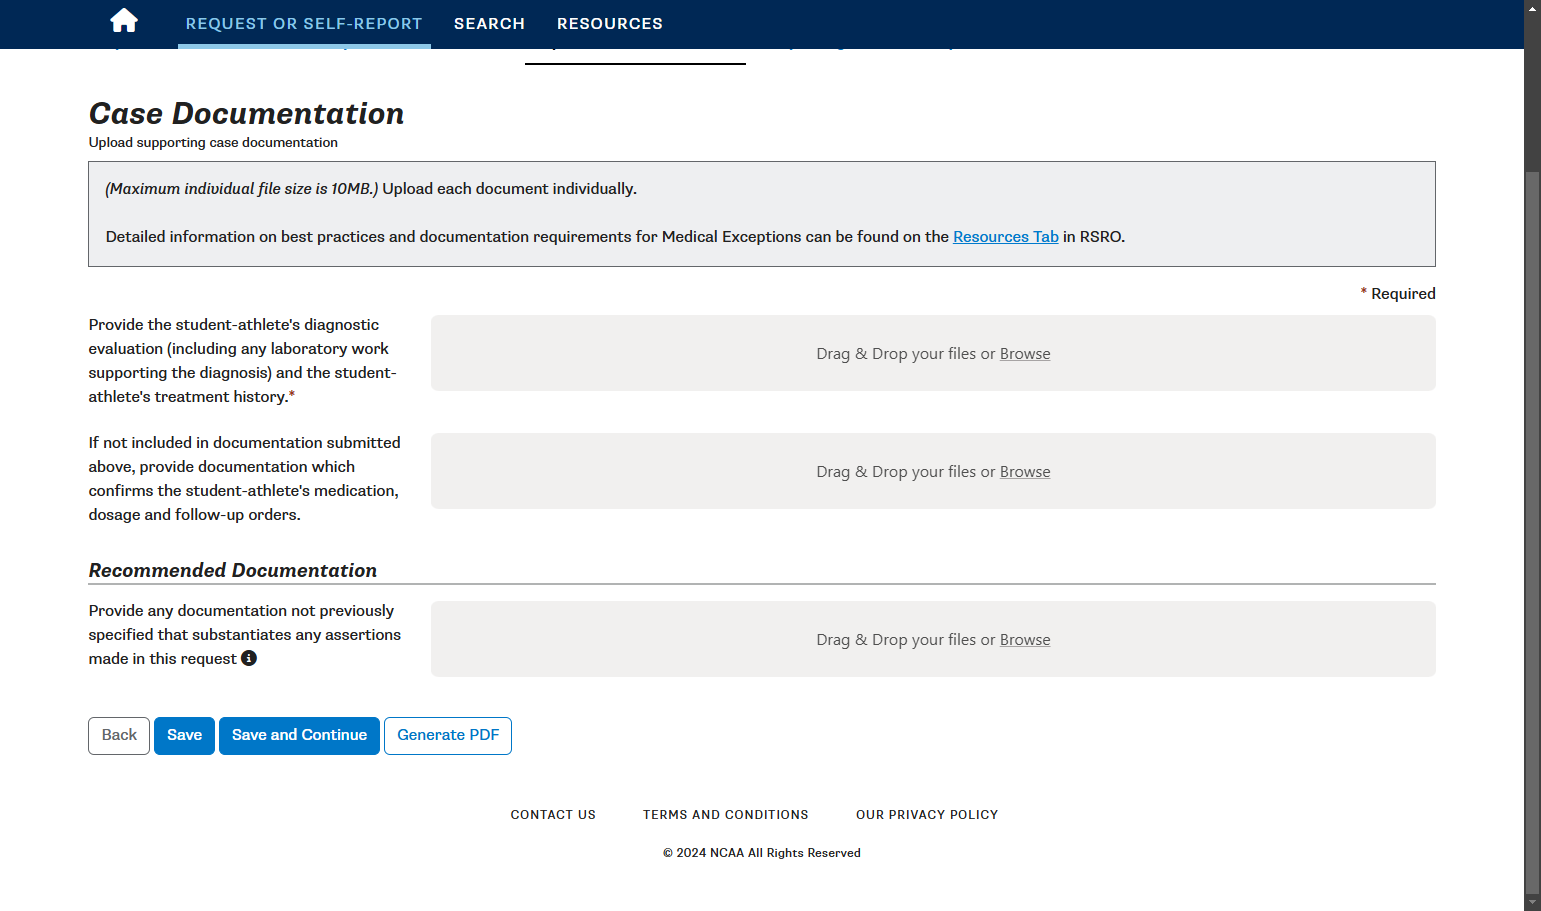The height and width of the screenshot is (911, 1541).
Task: Go to the home page icon
Action: [x=124, y=21]
